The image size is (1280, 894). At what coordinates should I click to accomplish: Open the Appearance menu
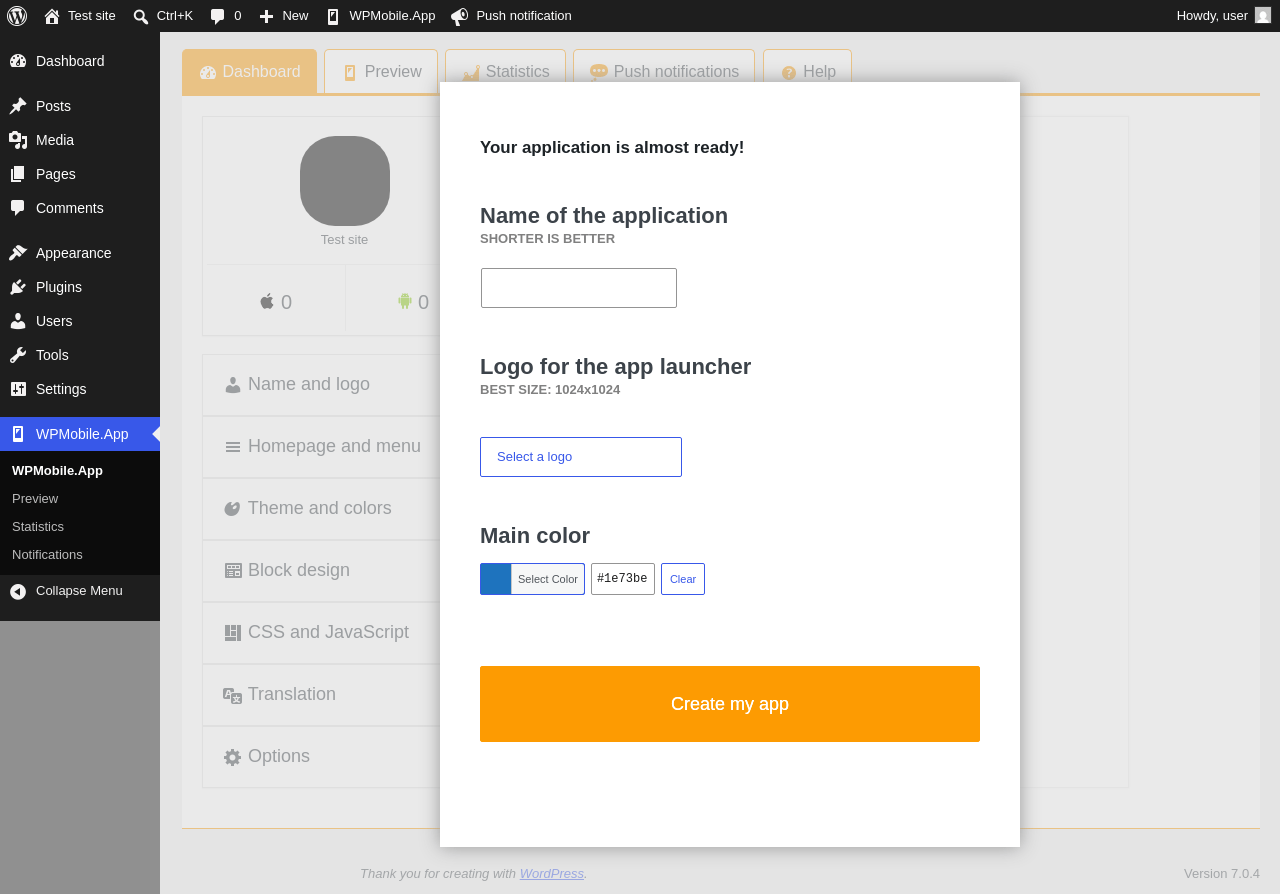click(80, 253)
